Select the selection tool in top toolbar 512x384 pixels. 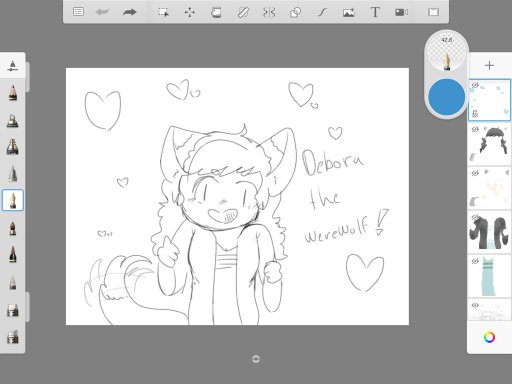click(163, 12)
